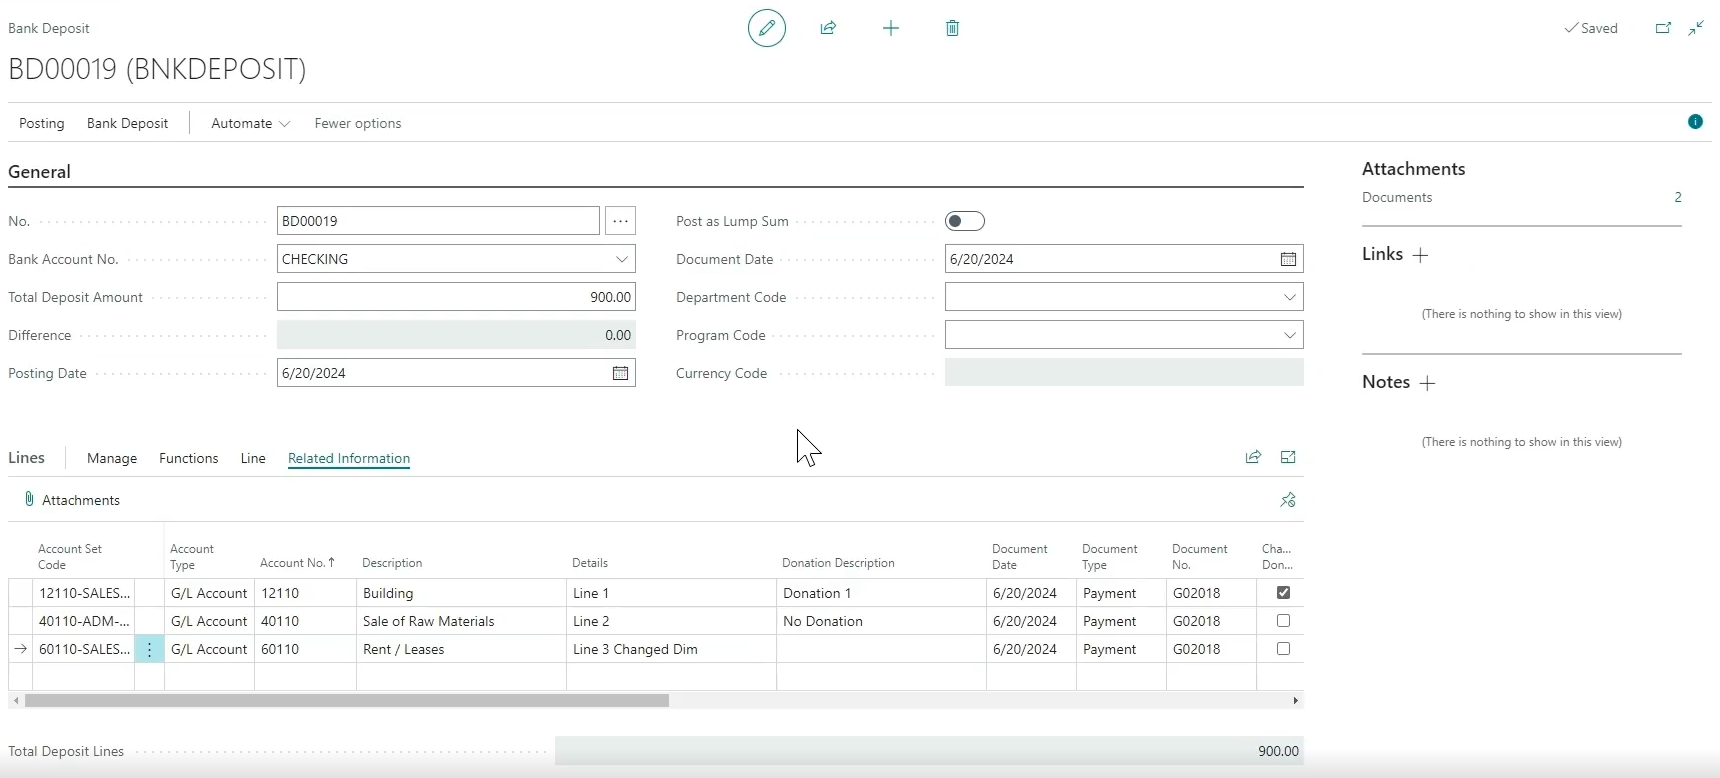This screenshot has width=1720, height=778.
Task: Click the share icon in header
Action: pyautogui.click(x=828, y=28)
